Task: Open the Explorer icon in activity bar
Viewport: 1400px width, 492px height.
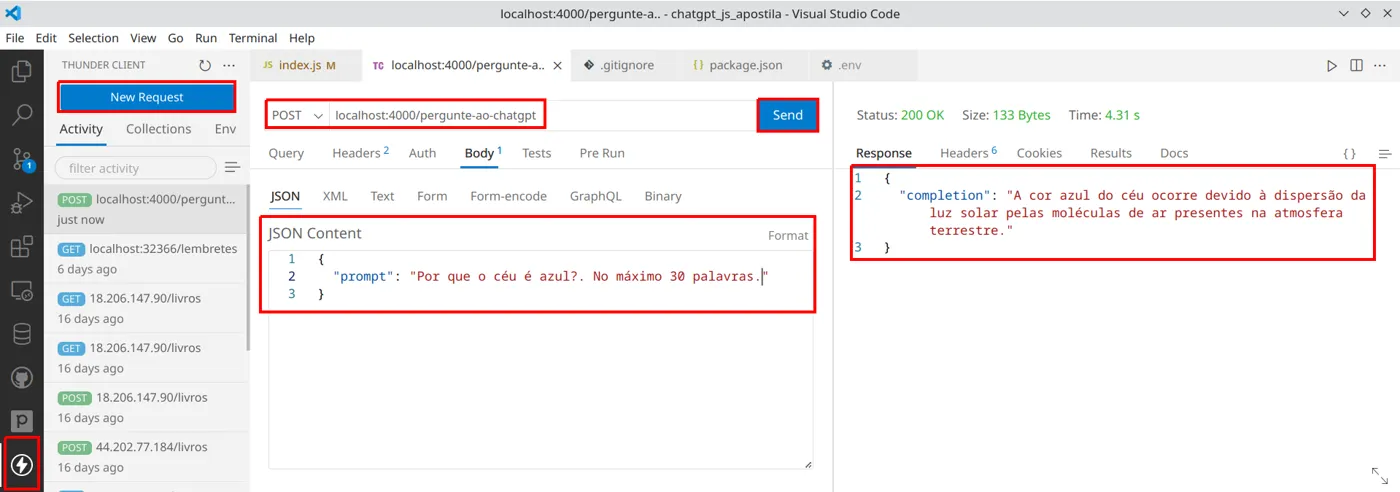Action: [21, 71]
